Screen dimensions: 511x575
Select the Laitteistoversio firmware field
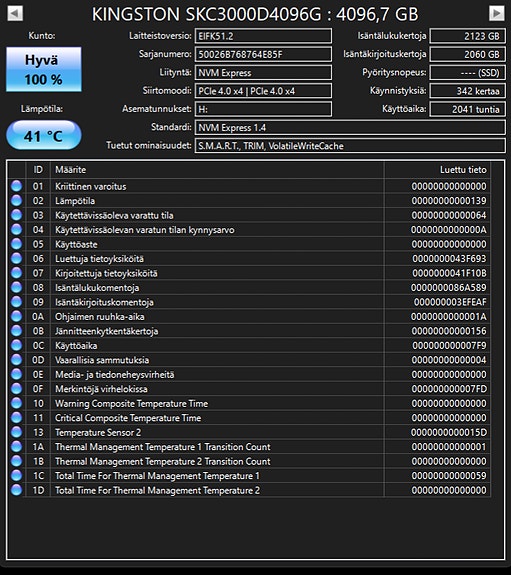click(263, 36)
